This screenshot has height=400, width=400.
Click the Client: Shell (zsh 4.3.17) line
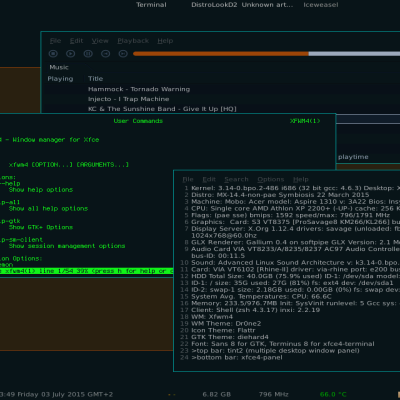(255, 310)
